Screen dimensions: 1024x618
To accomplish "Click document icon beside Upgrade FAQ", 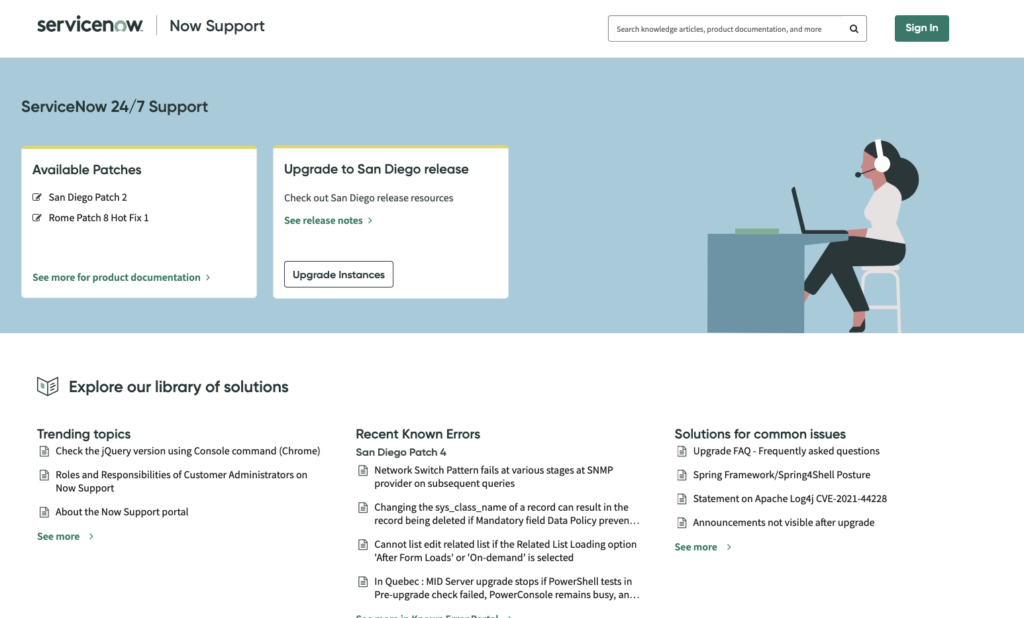I will (x=682, y=451).
